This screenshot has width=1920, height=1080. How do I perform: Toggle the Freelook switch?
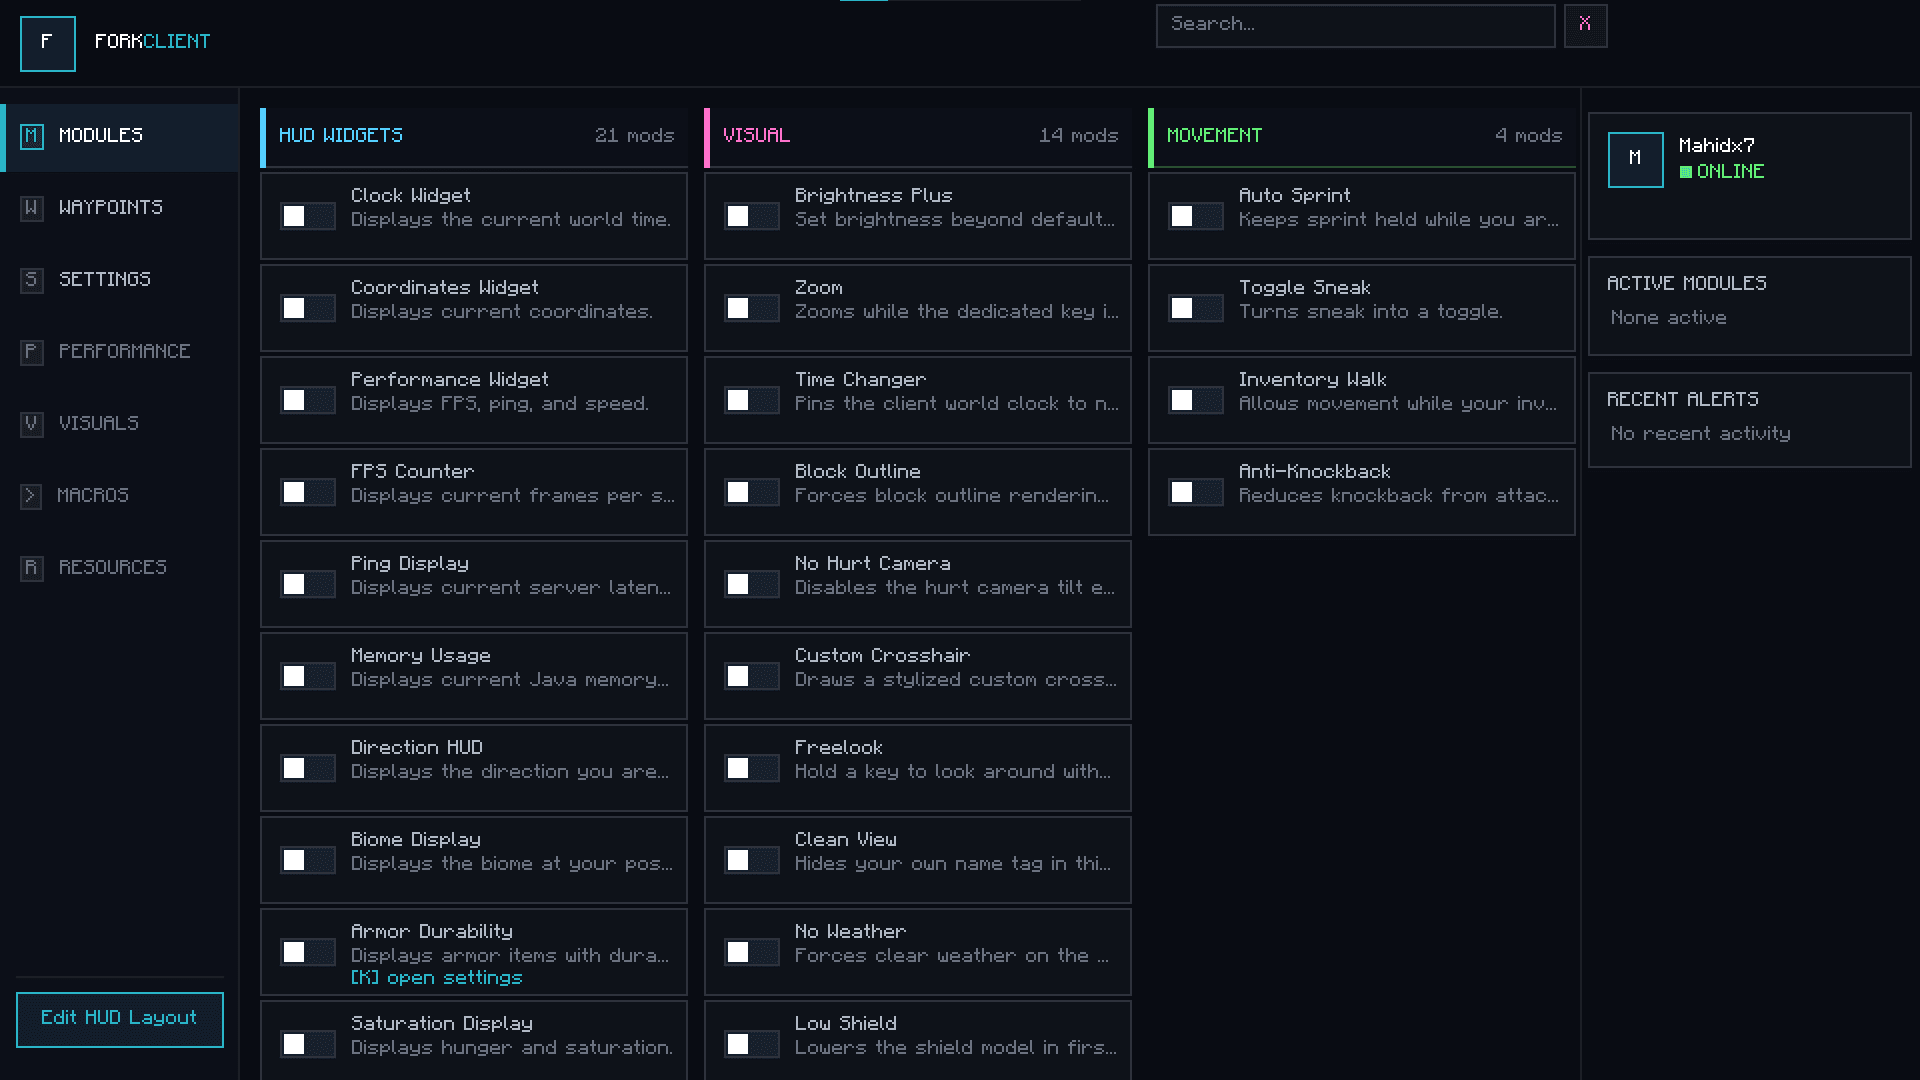[751, 768]
